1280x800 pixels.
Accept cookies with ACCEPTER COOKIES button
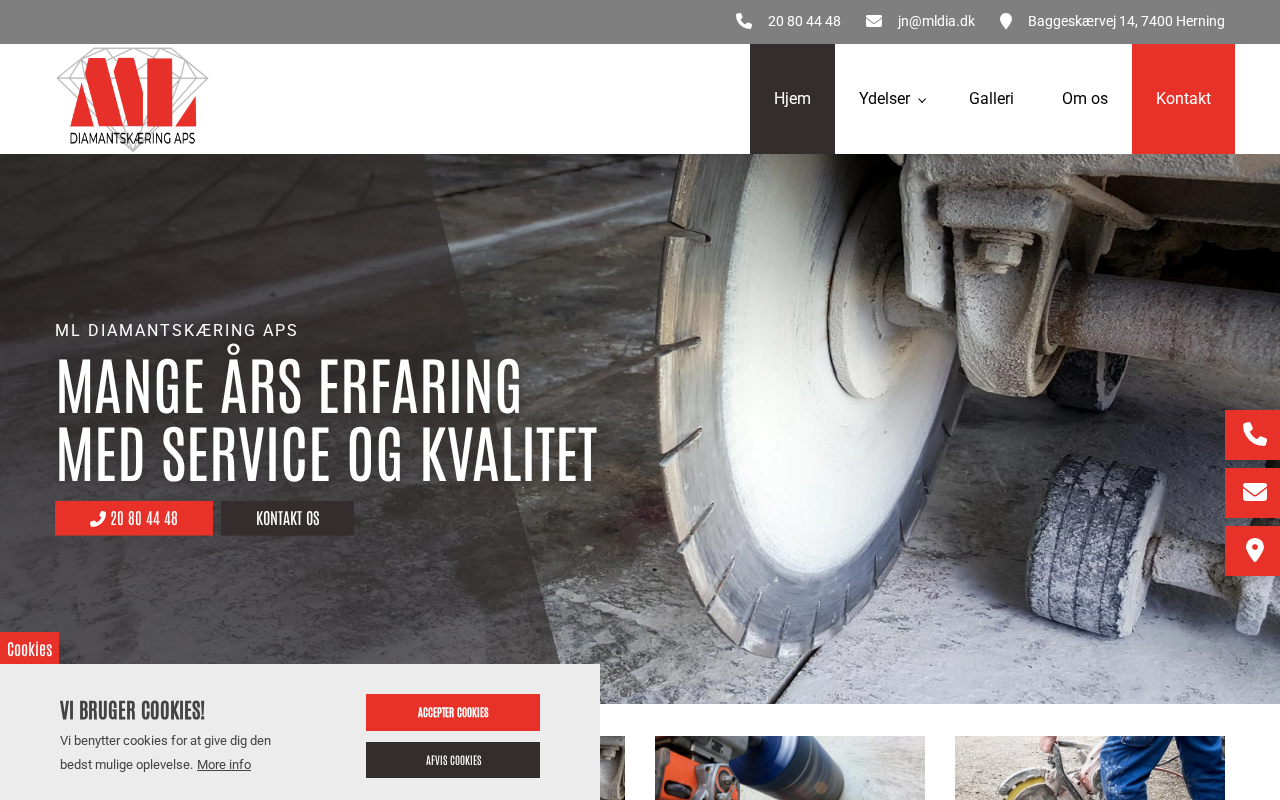point(453,712)
